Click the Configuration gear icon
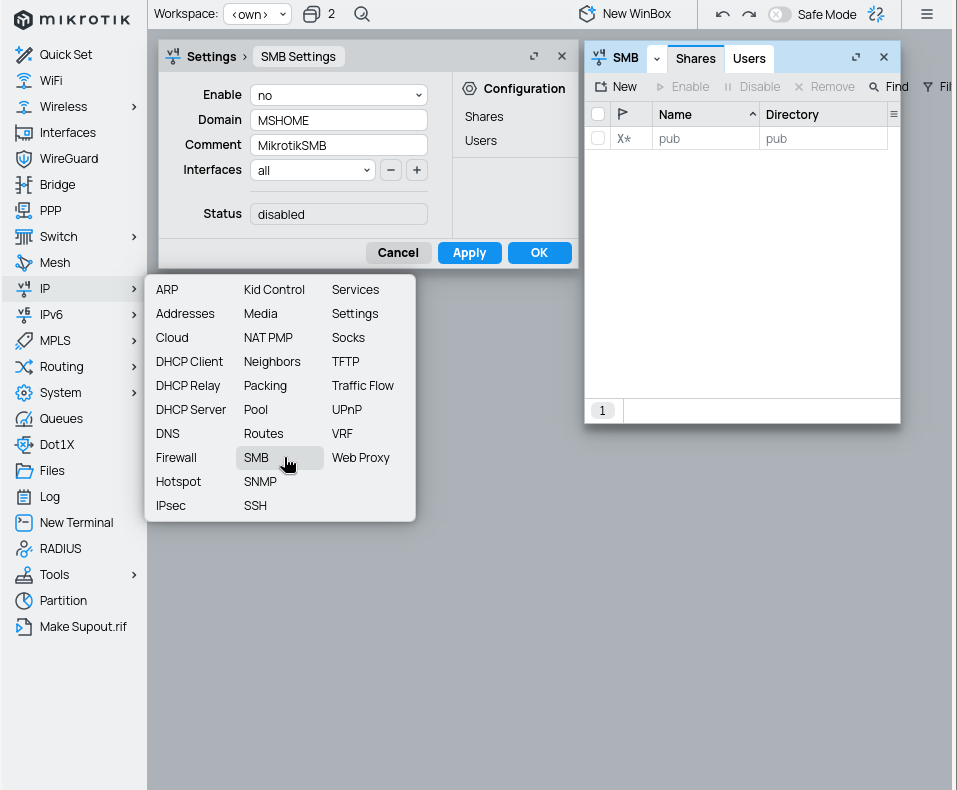957x790 pixels. [x=469, y=89]
